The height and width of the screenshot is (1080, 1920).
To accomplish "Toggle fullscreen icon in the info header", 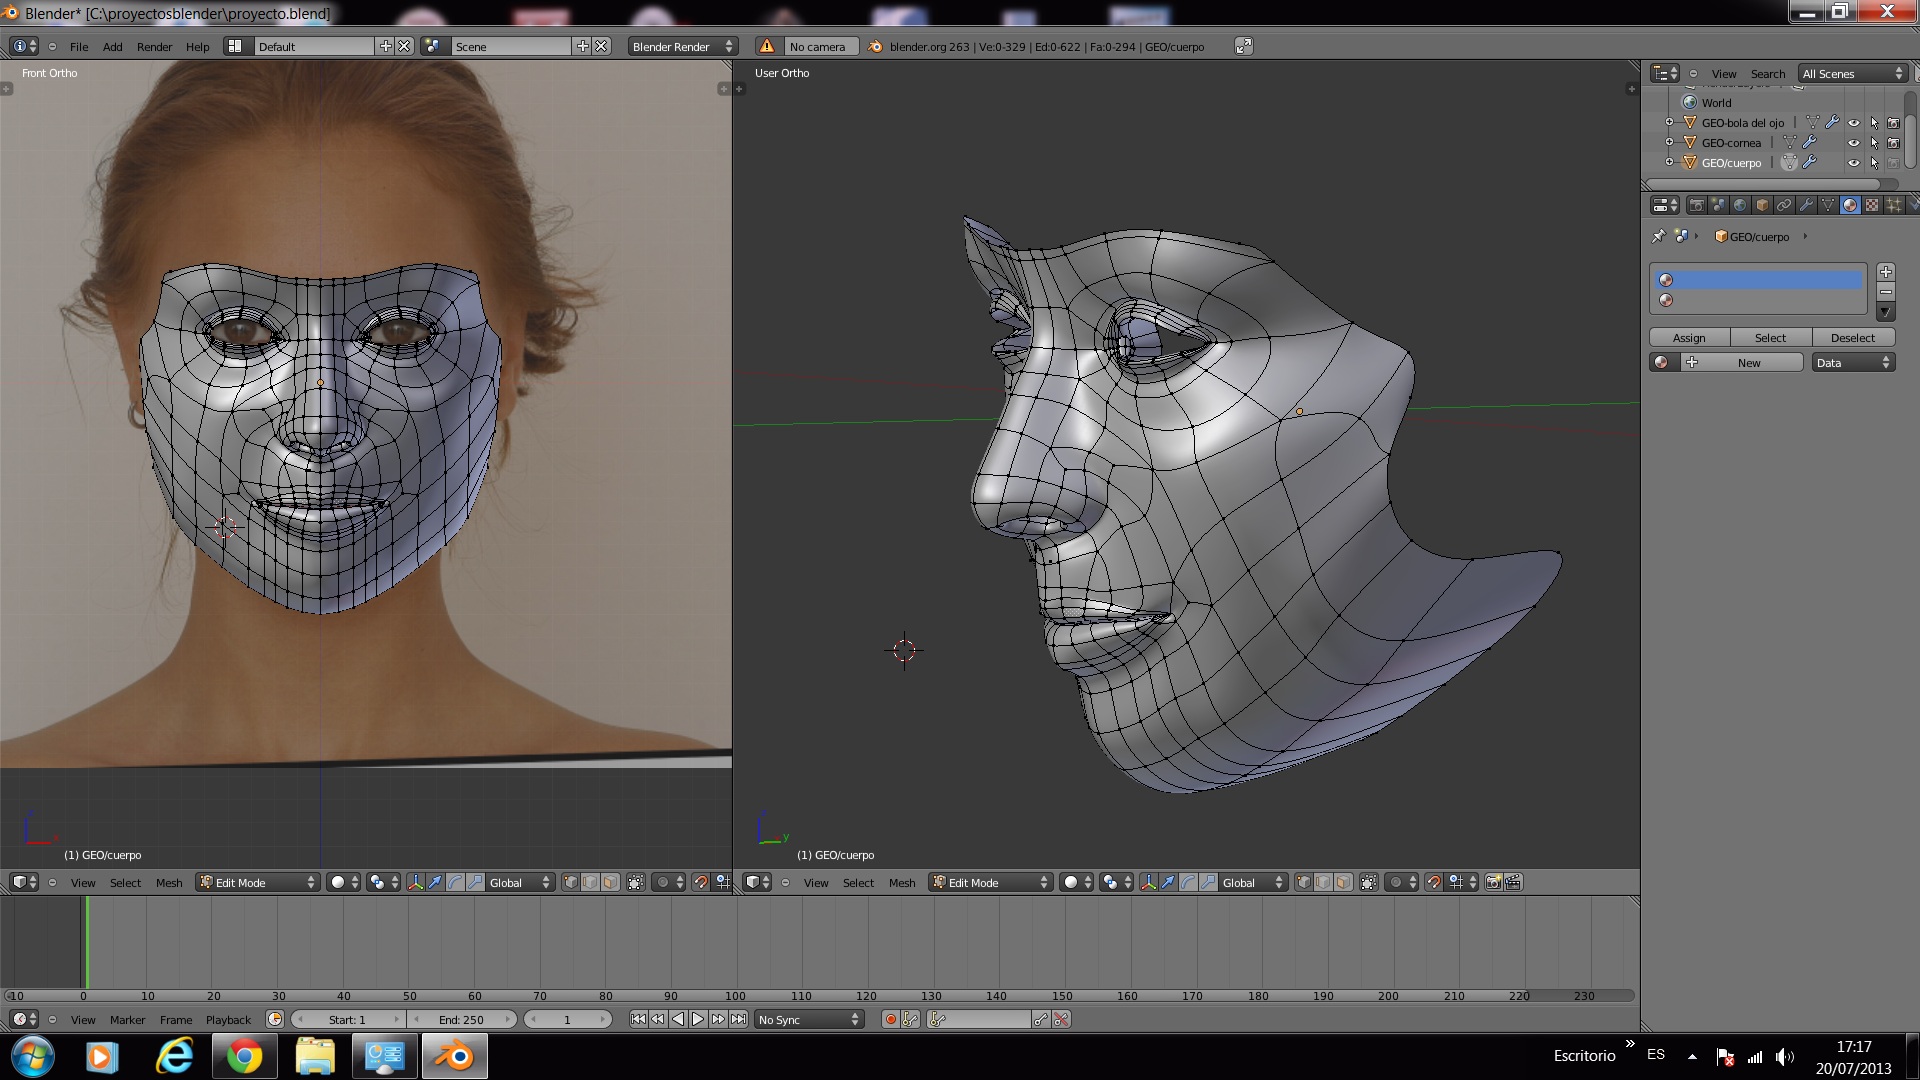I will [1243, 46].
